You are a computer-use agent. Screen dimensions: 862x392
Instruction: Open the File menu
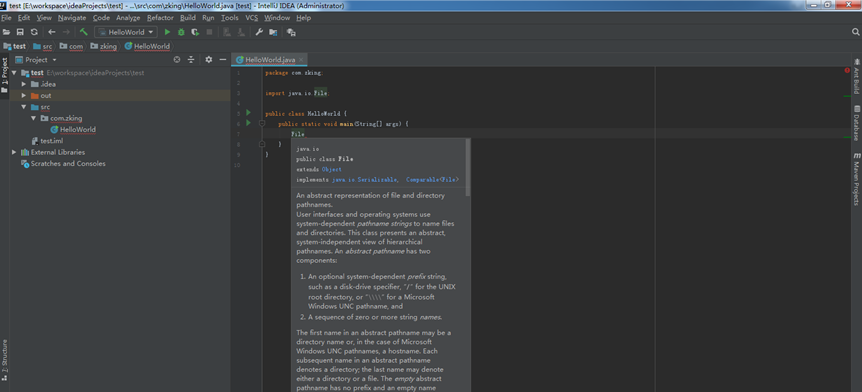[x=6, y=18]
